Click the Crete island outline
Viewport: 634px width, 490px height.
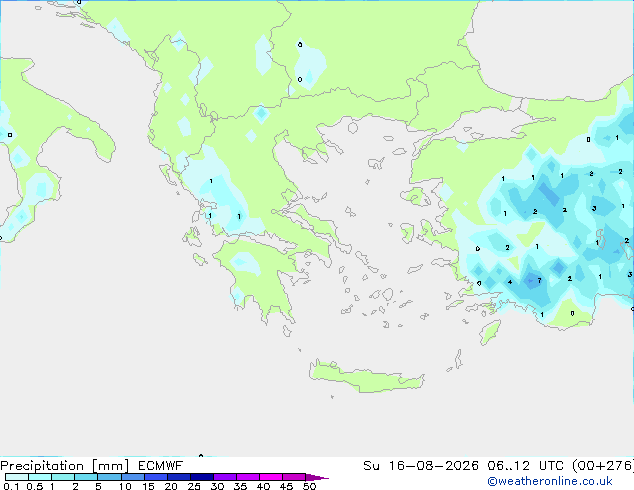pos(367,376)
